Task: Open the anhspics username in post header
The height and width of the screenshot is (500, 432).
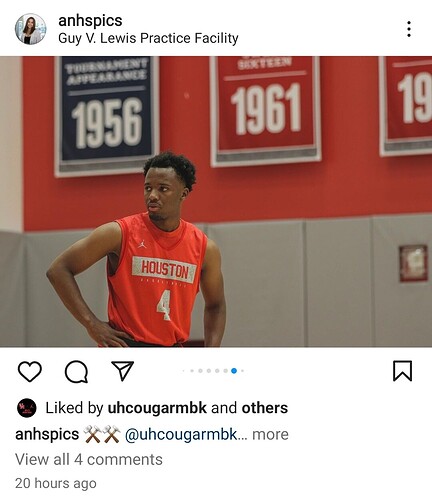Action: pyautogui.click(x=90, y=21)
